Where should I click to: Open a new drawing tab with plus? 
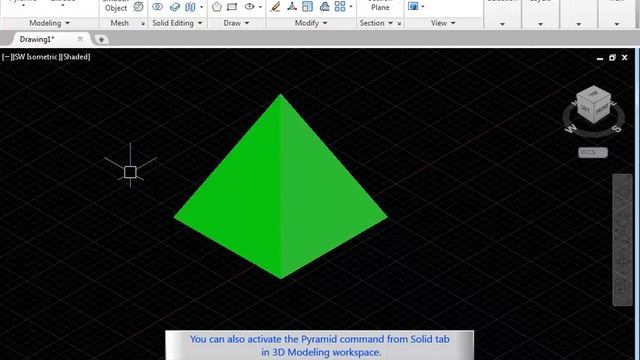(101, 40)
